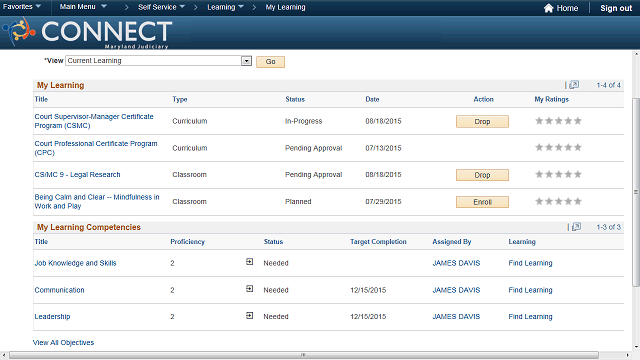Click the Go button
This screenshot has height=360, width=640.
click(x=270, y=62)
